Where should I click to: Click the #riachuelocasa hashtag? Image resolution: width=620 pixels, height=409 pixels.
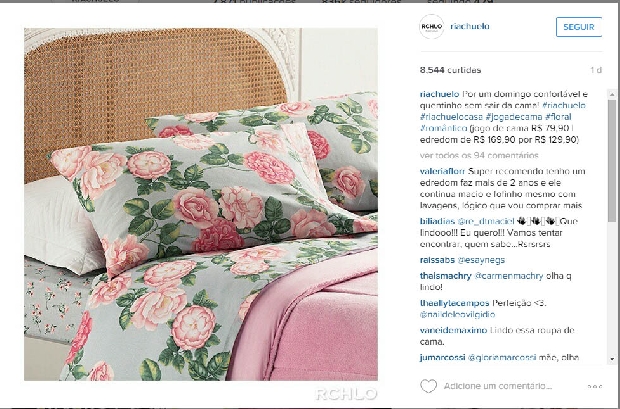pyautogui.click(x=451, y=117)
